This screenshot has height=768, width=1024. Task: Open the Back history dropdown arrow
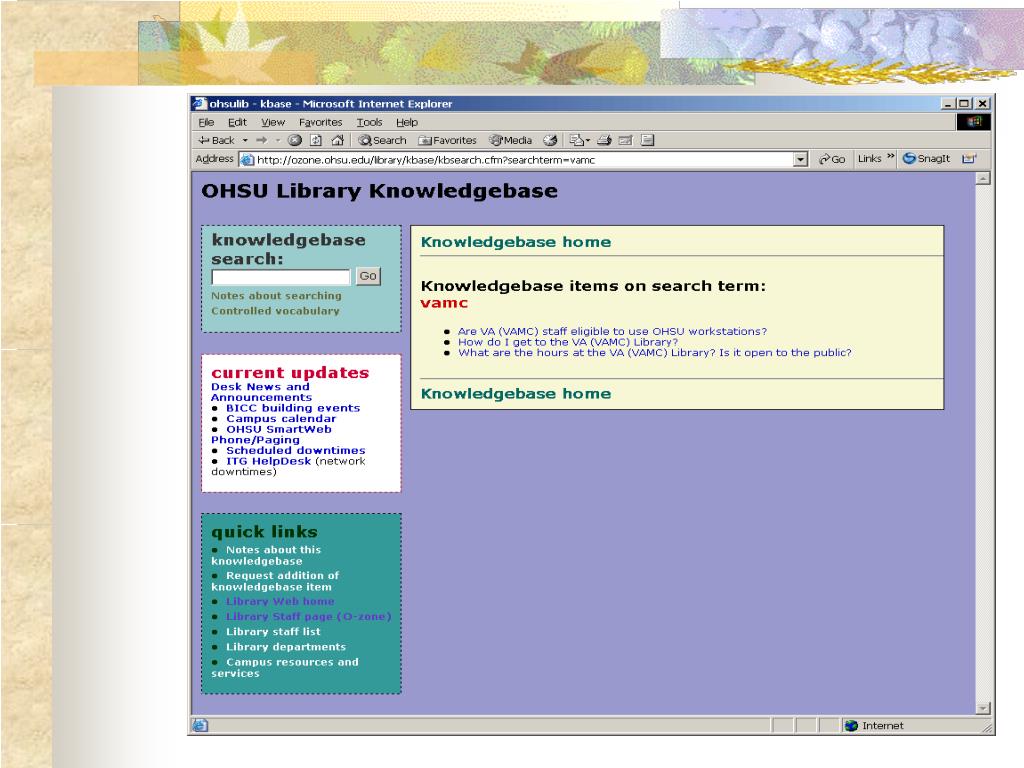click(245, 140)
